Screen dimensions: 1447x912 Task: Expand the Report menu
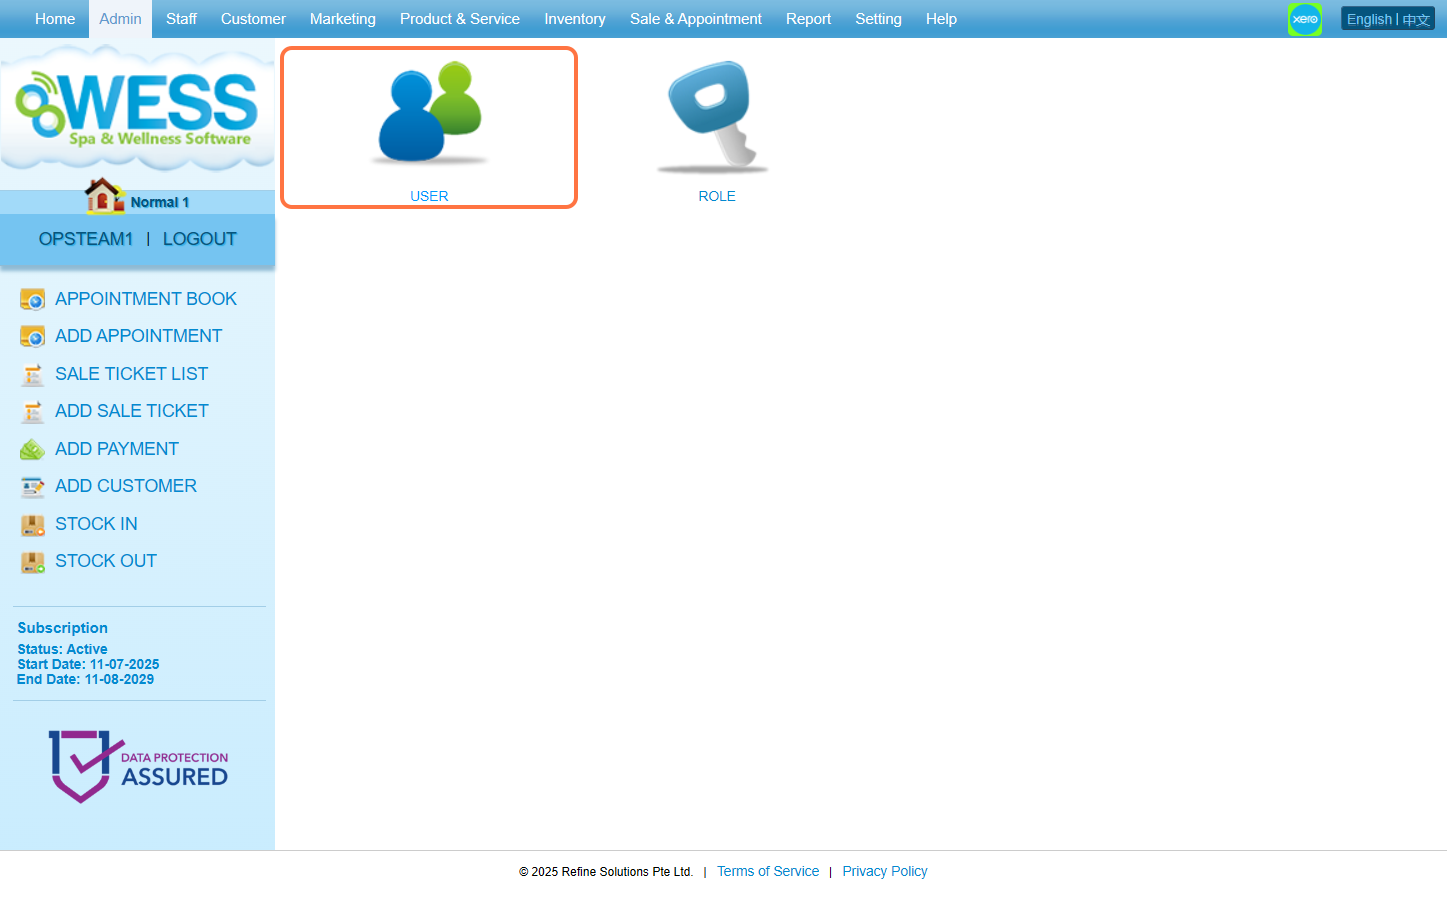point(808,19)
